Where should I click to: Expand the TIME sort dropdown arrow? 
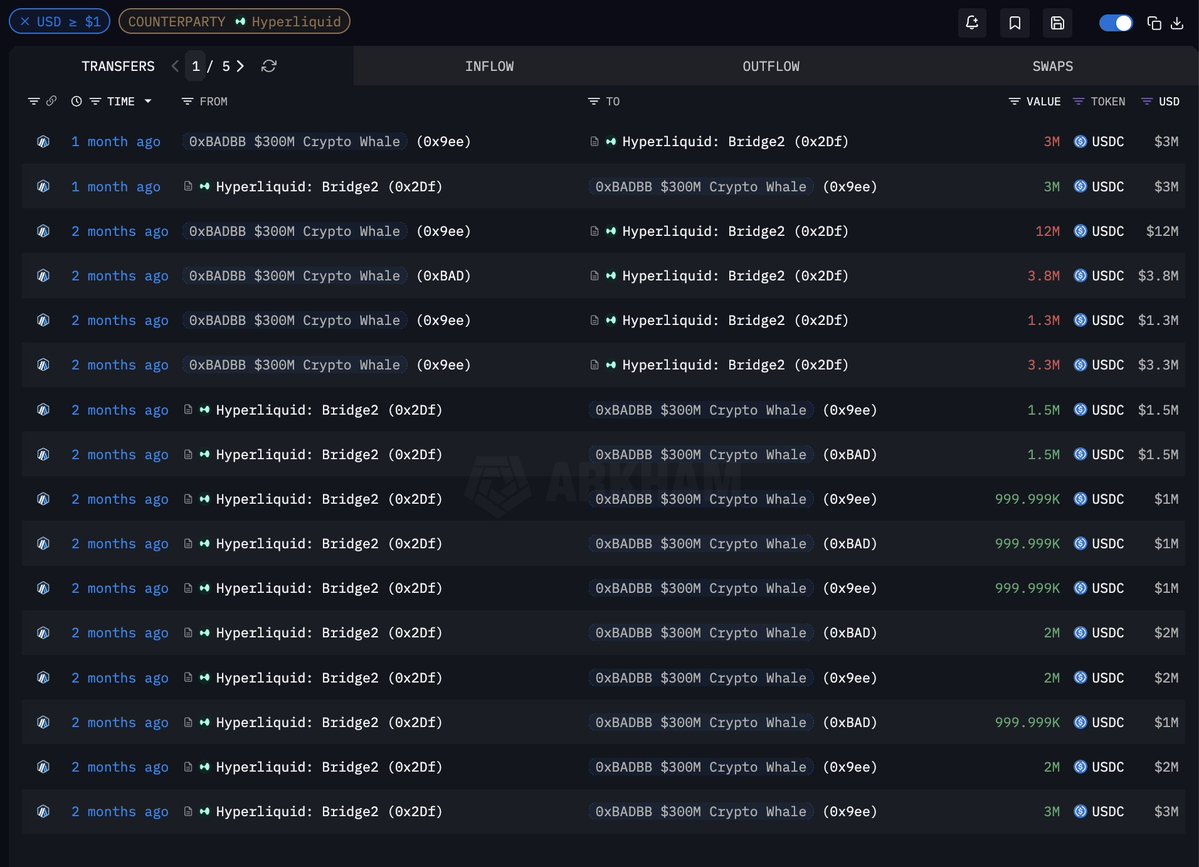tap(148, 101)
